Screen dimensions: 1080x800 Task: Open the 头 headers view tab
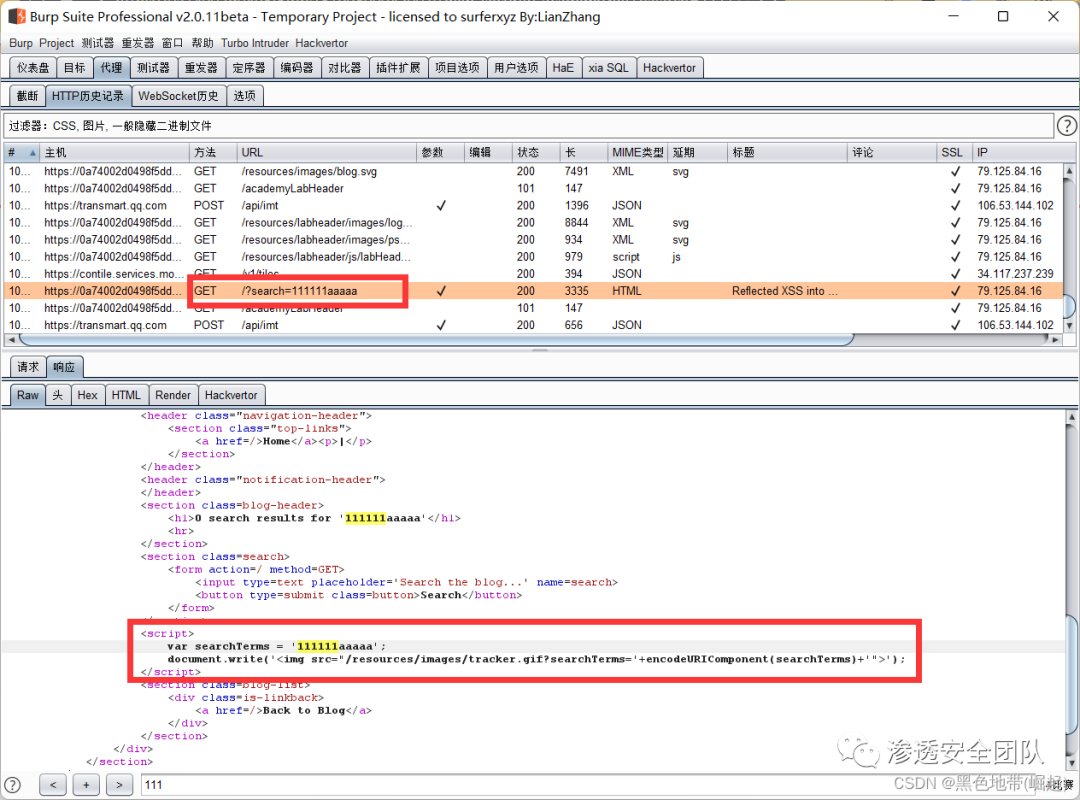(58, 395)
